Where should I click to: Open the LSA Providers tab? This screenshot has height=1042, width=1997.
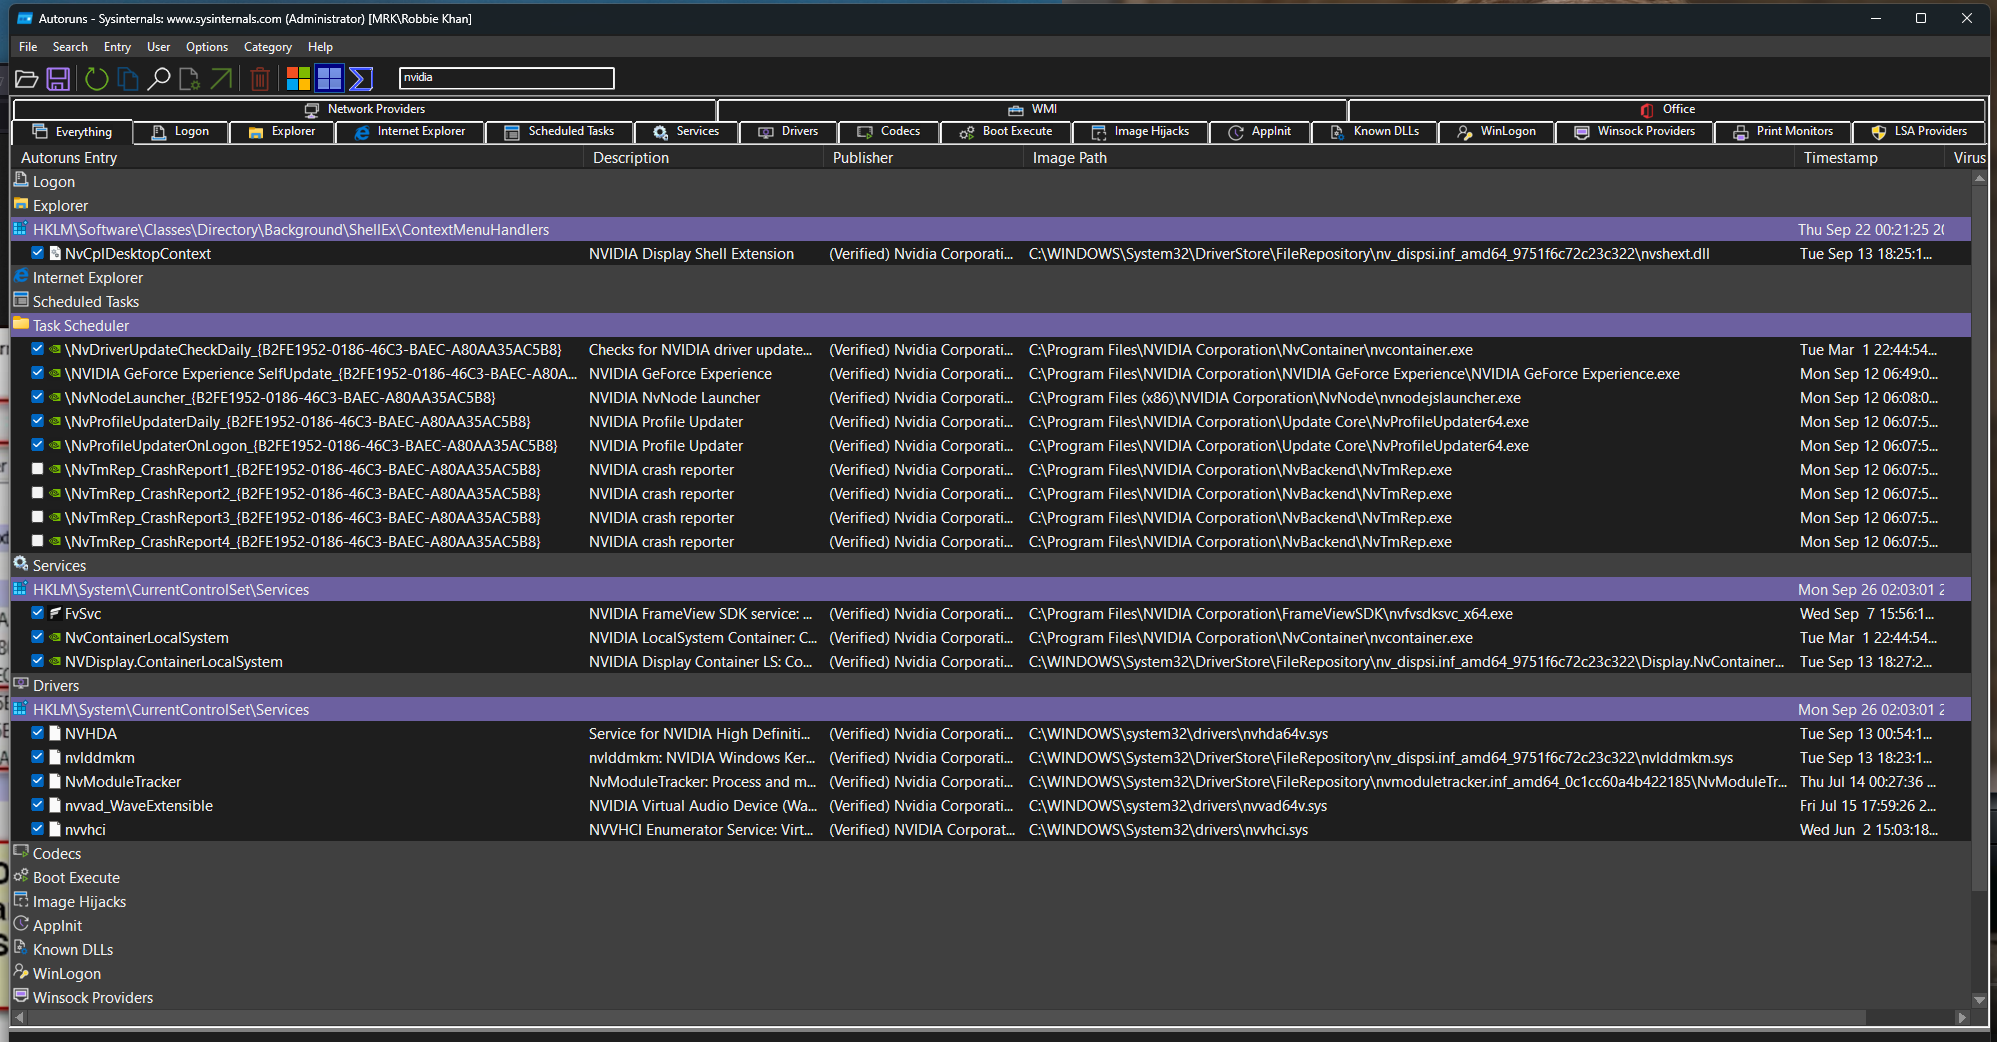click(1919, 132)
